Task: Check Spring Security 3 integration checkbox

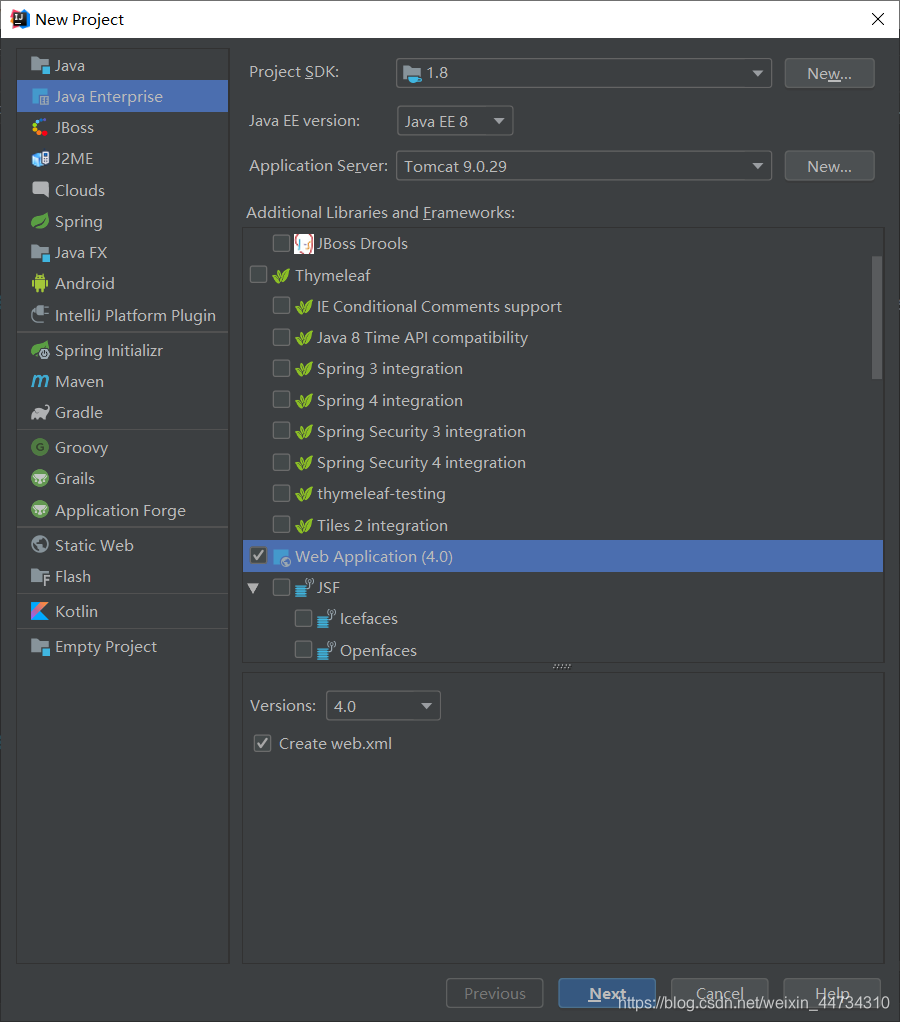Action: point(282,430)
